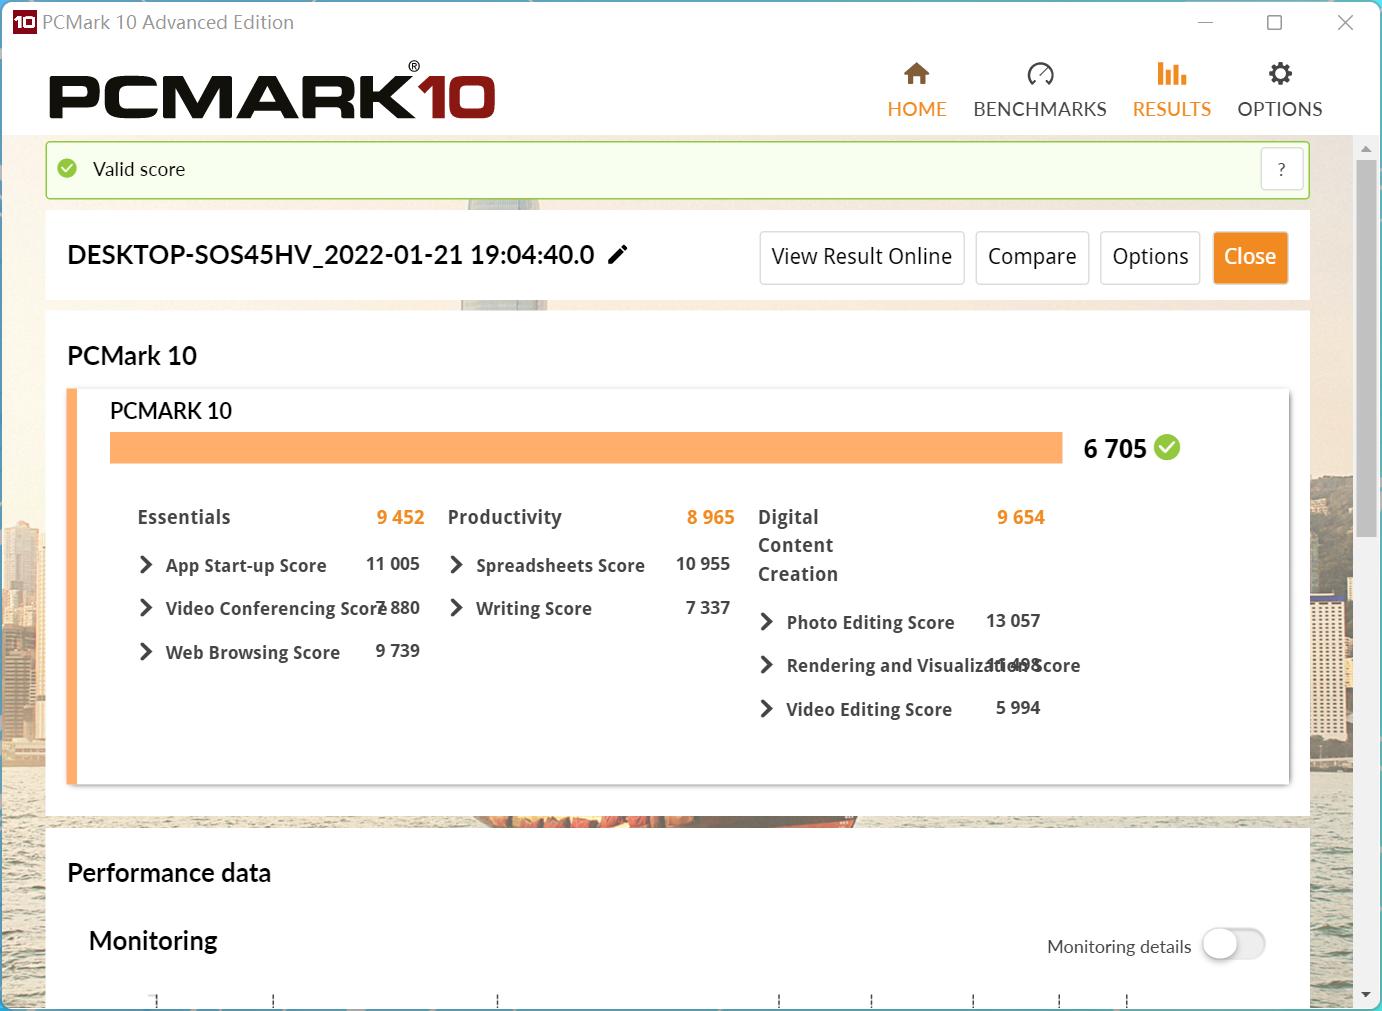The height and width of the screenshot is (1011, 1382).
Task: Expand App Start-up Score details
Action: click(146, 565)
